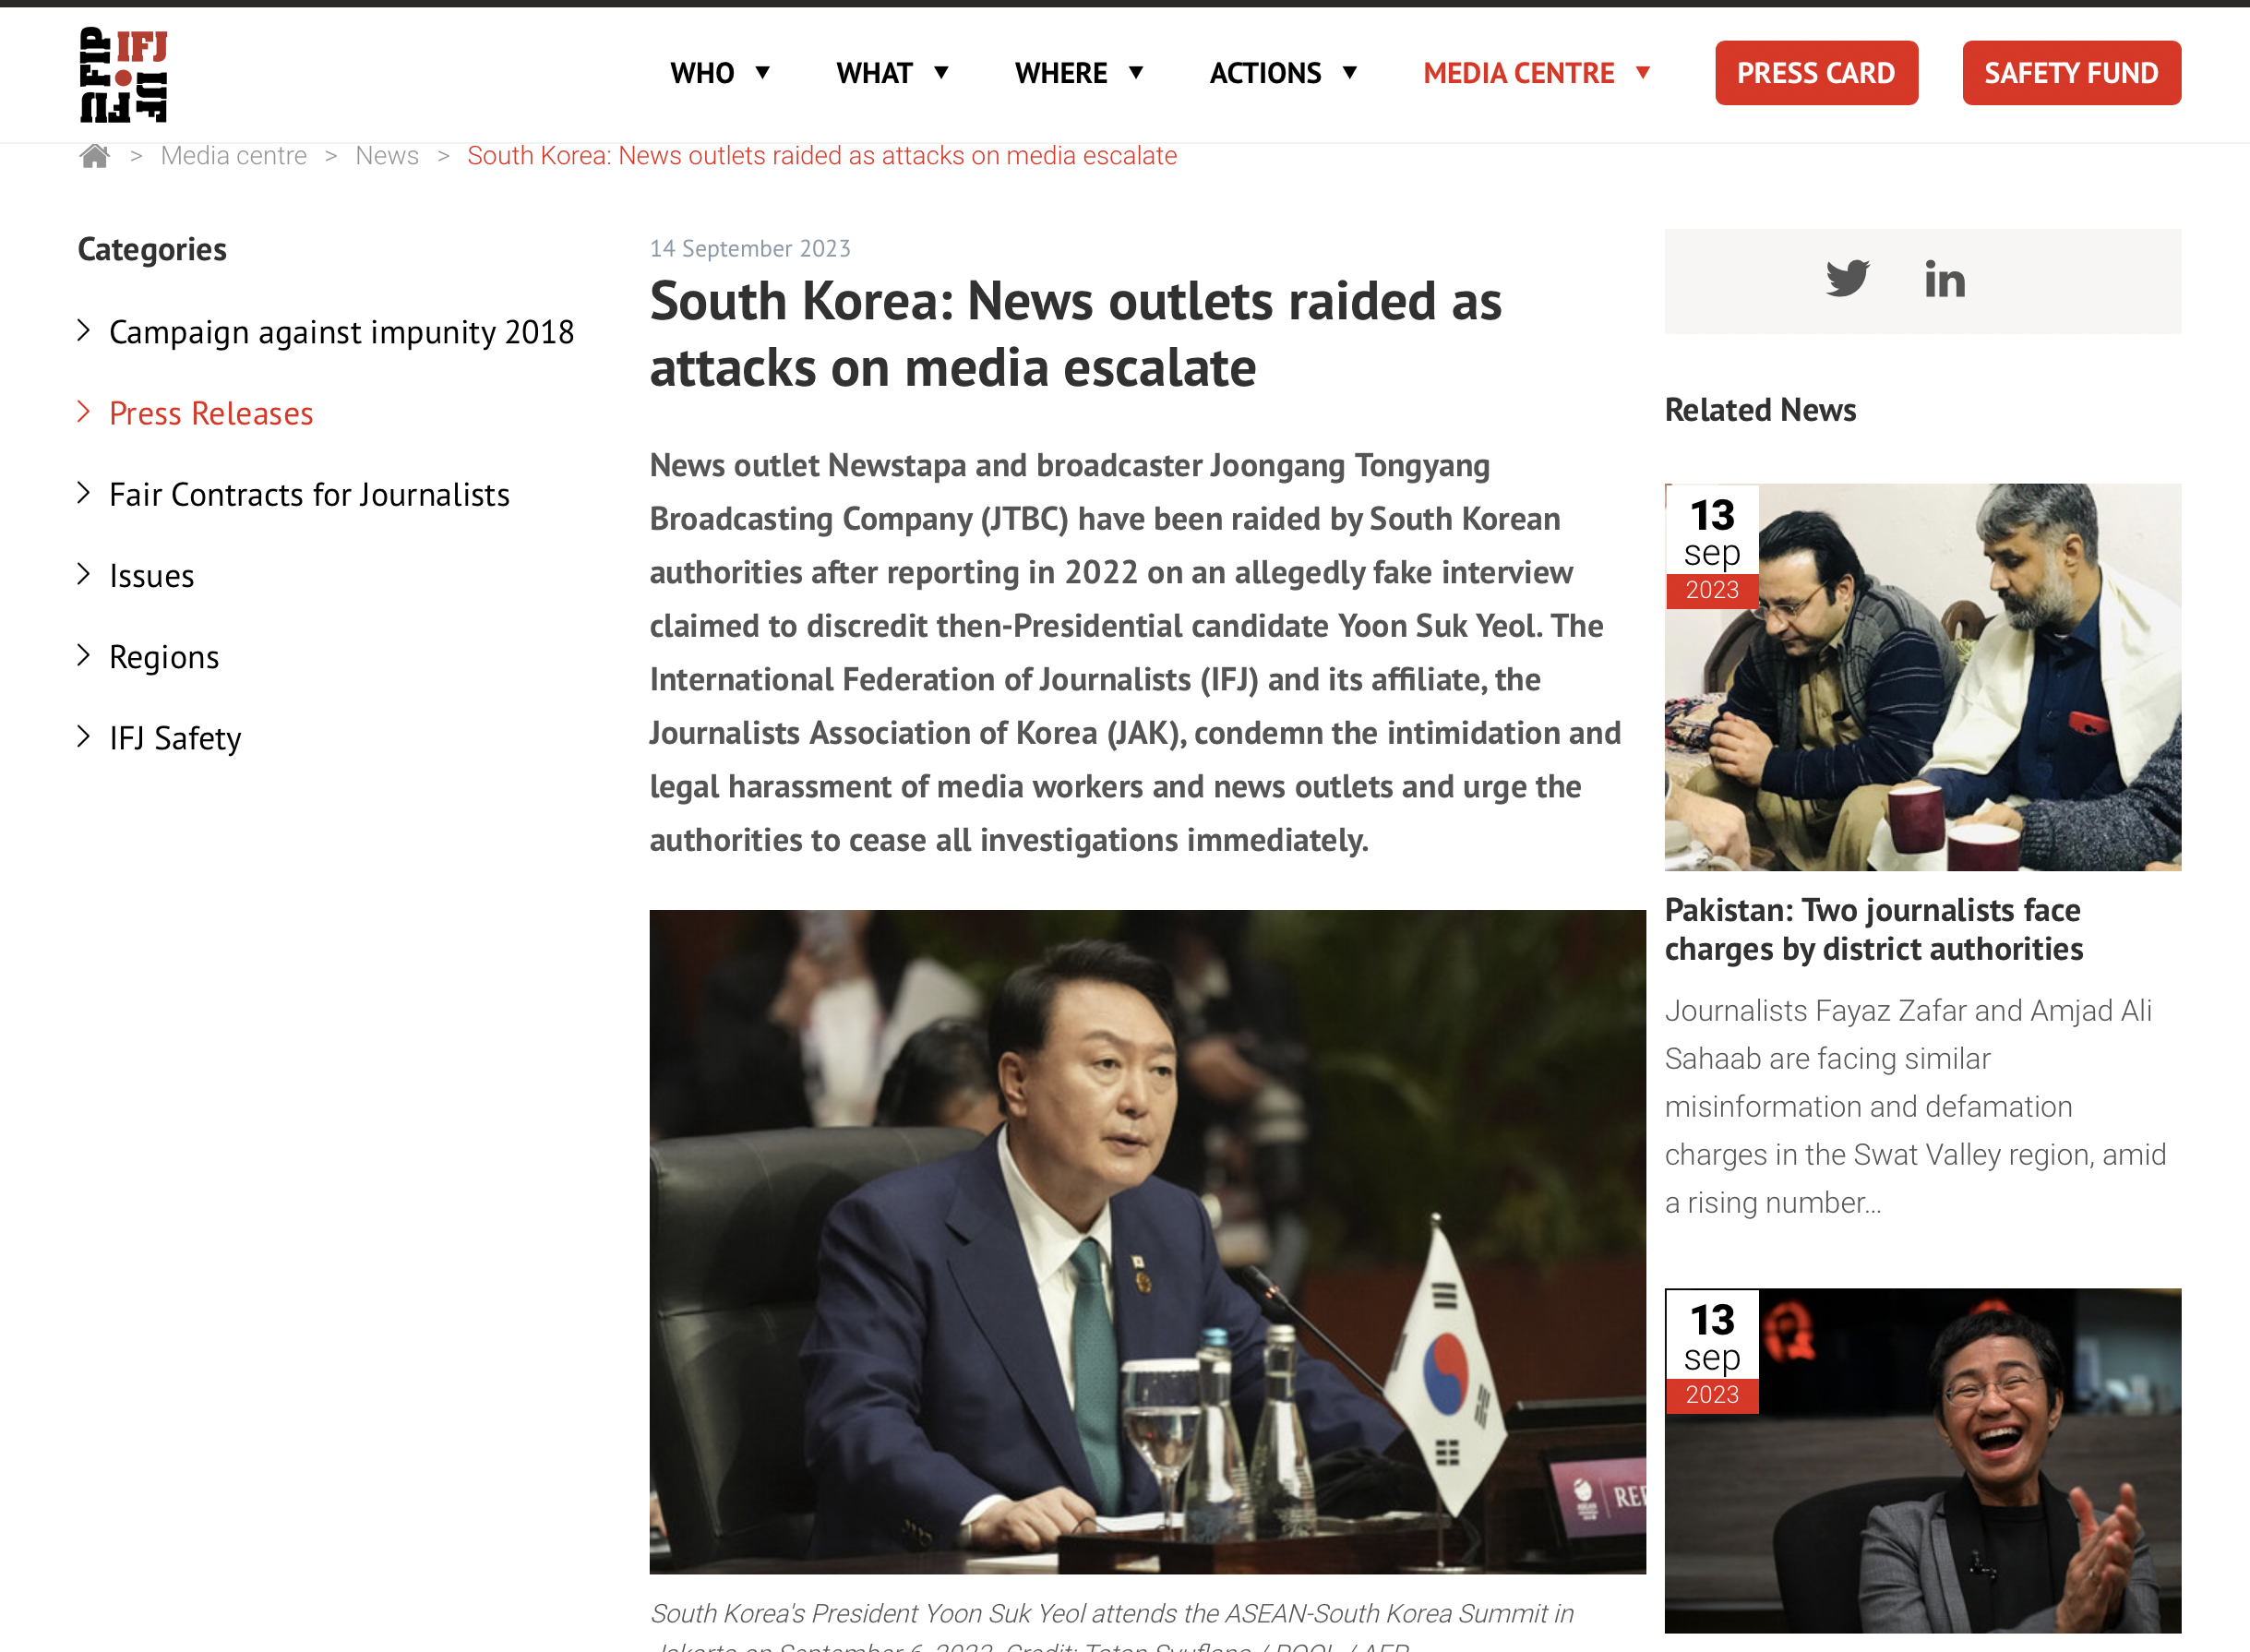Click chevron beside Issues category
2250x1652 pixels.
pos(84,574)
